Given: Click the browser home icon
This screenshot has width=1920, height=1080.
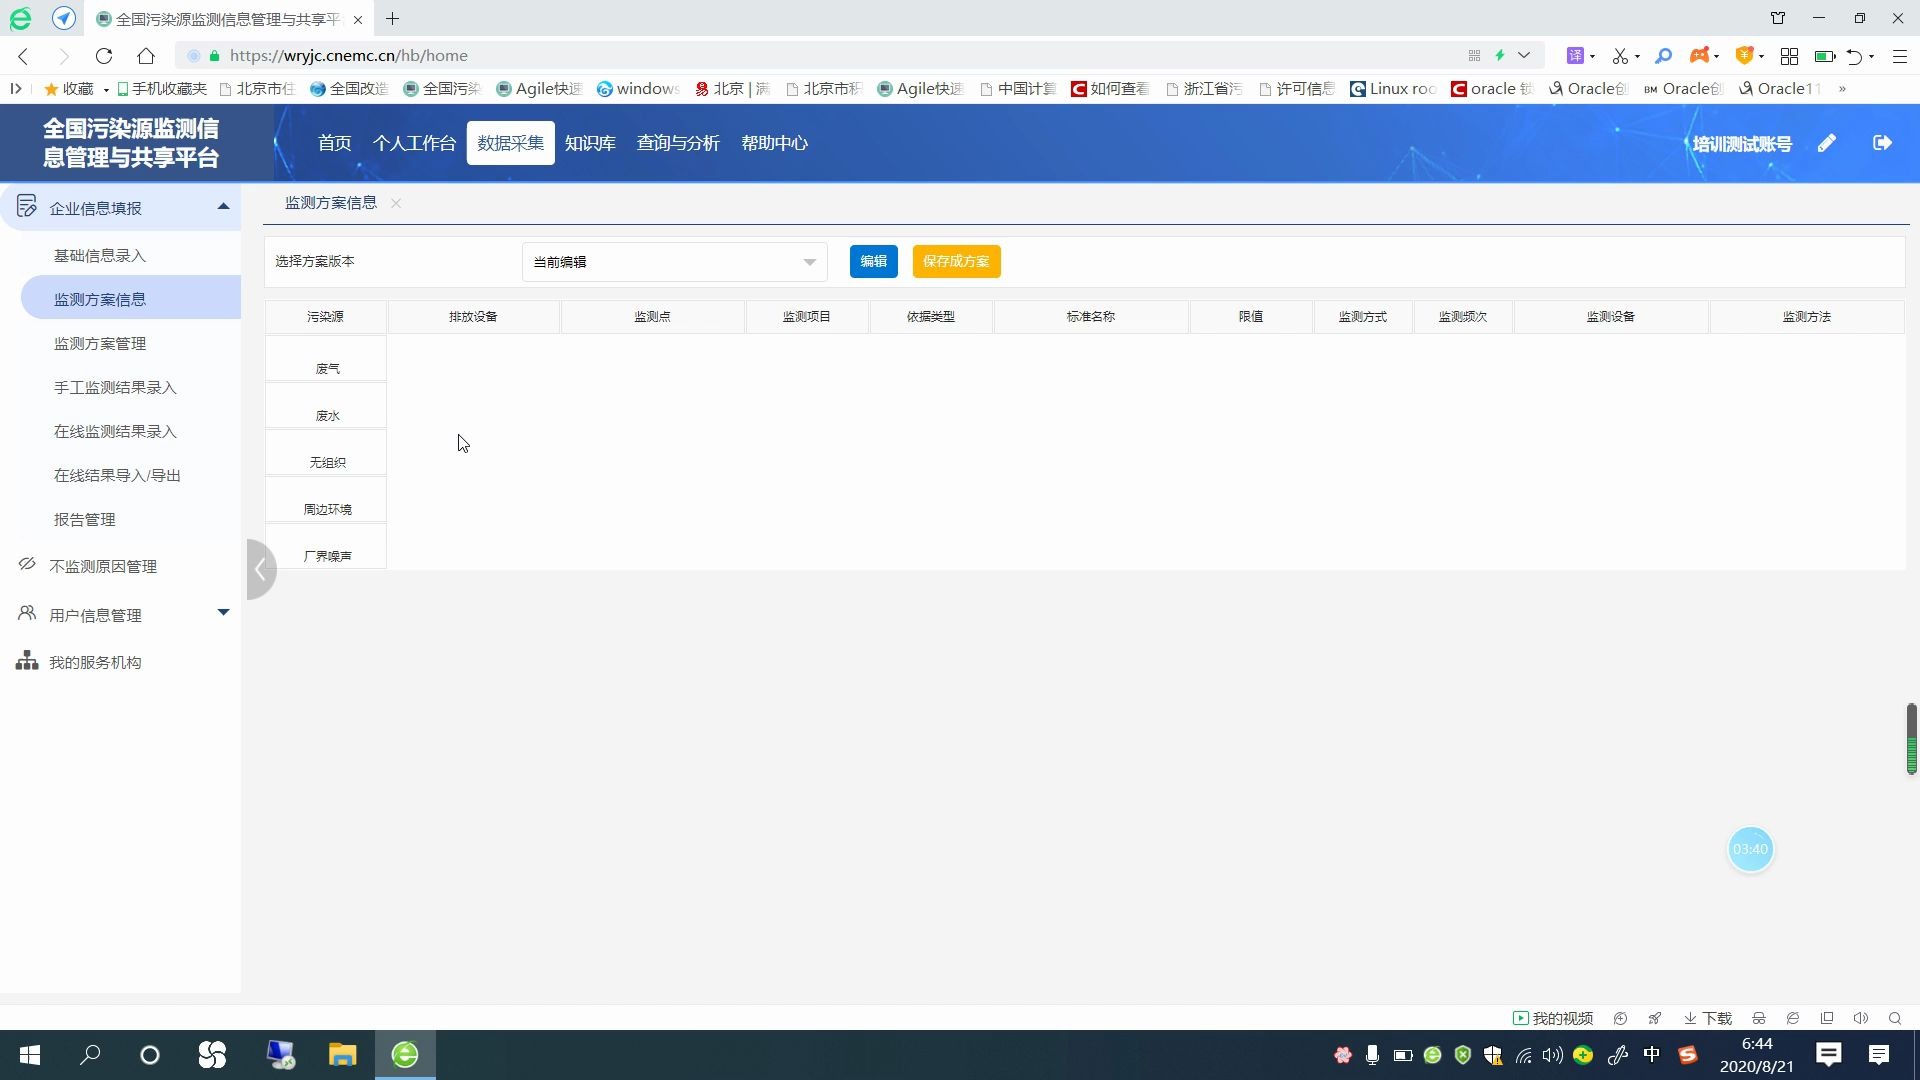Looking at the screenshot, I should tap(146, 56).
